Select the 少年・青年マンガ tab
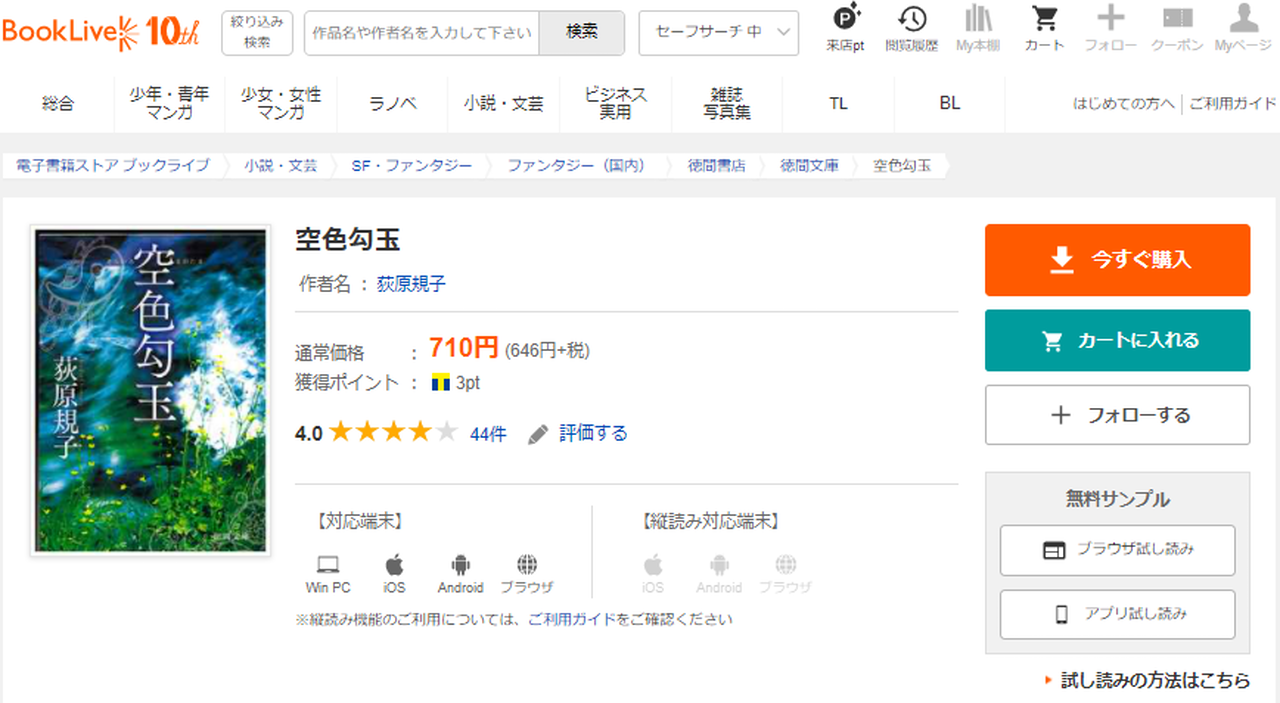This screenshot has width=1280, height=703. (169, 103)
